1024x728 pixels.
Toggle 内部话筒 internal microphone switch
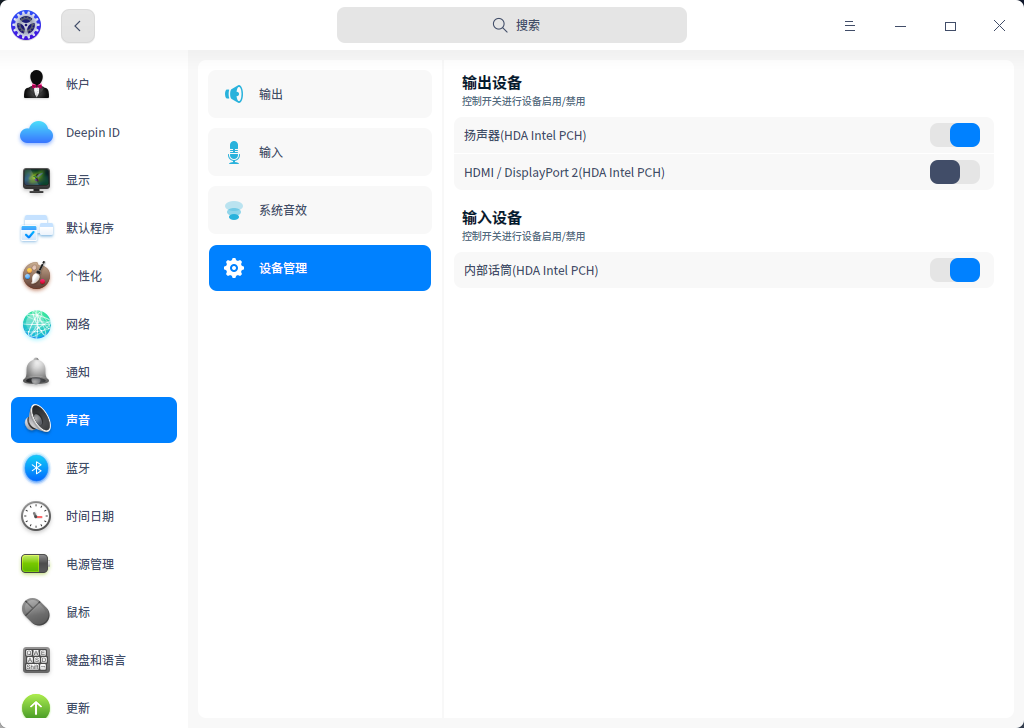pos(954,270)
